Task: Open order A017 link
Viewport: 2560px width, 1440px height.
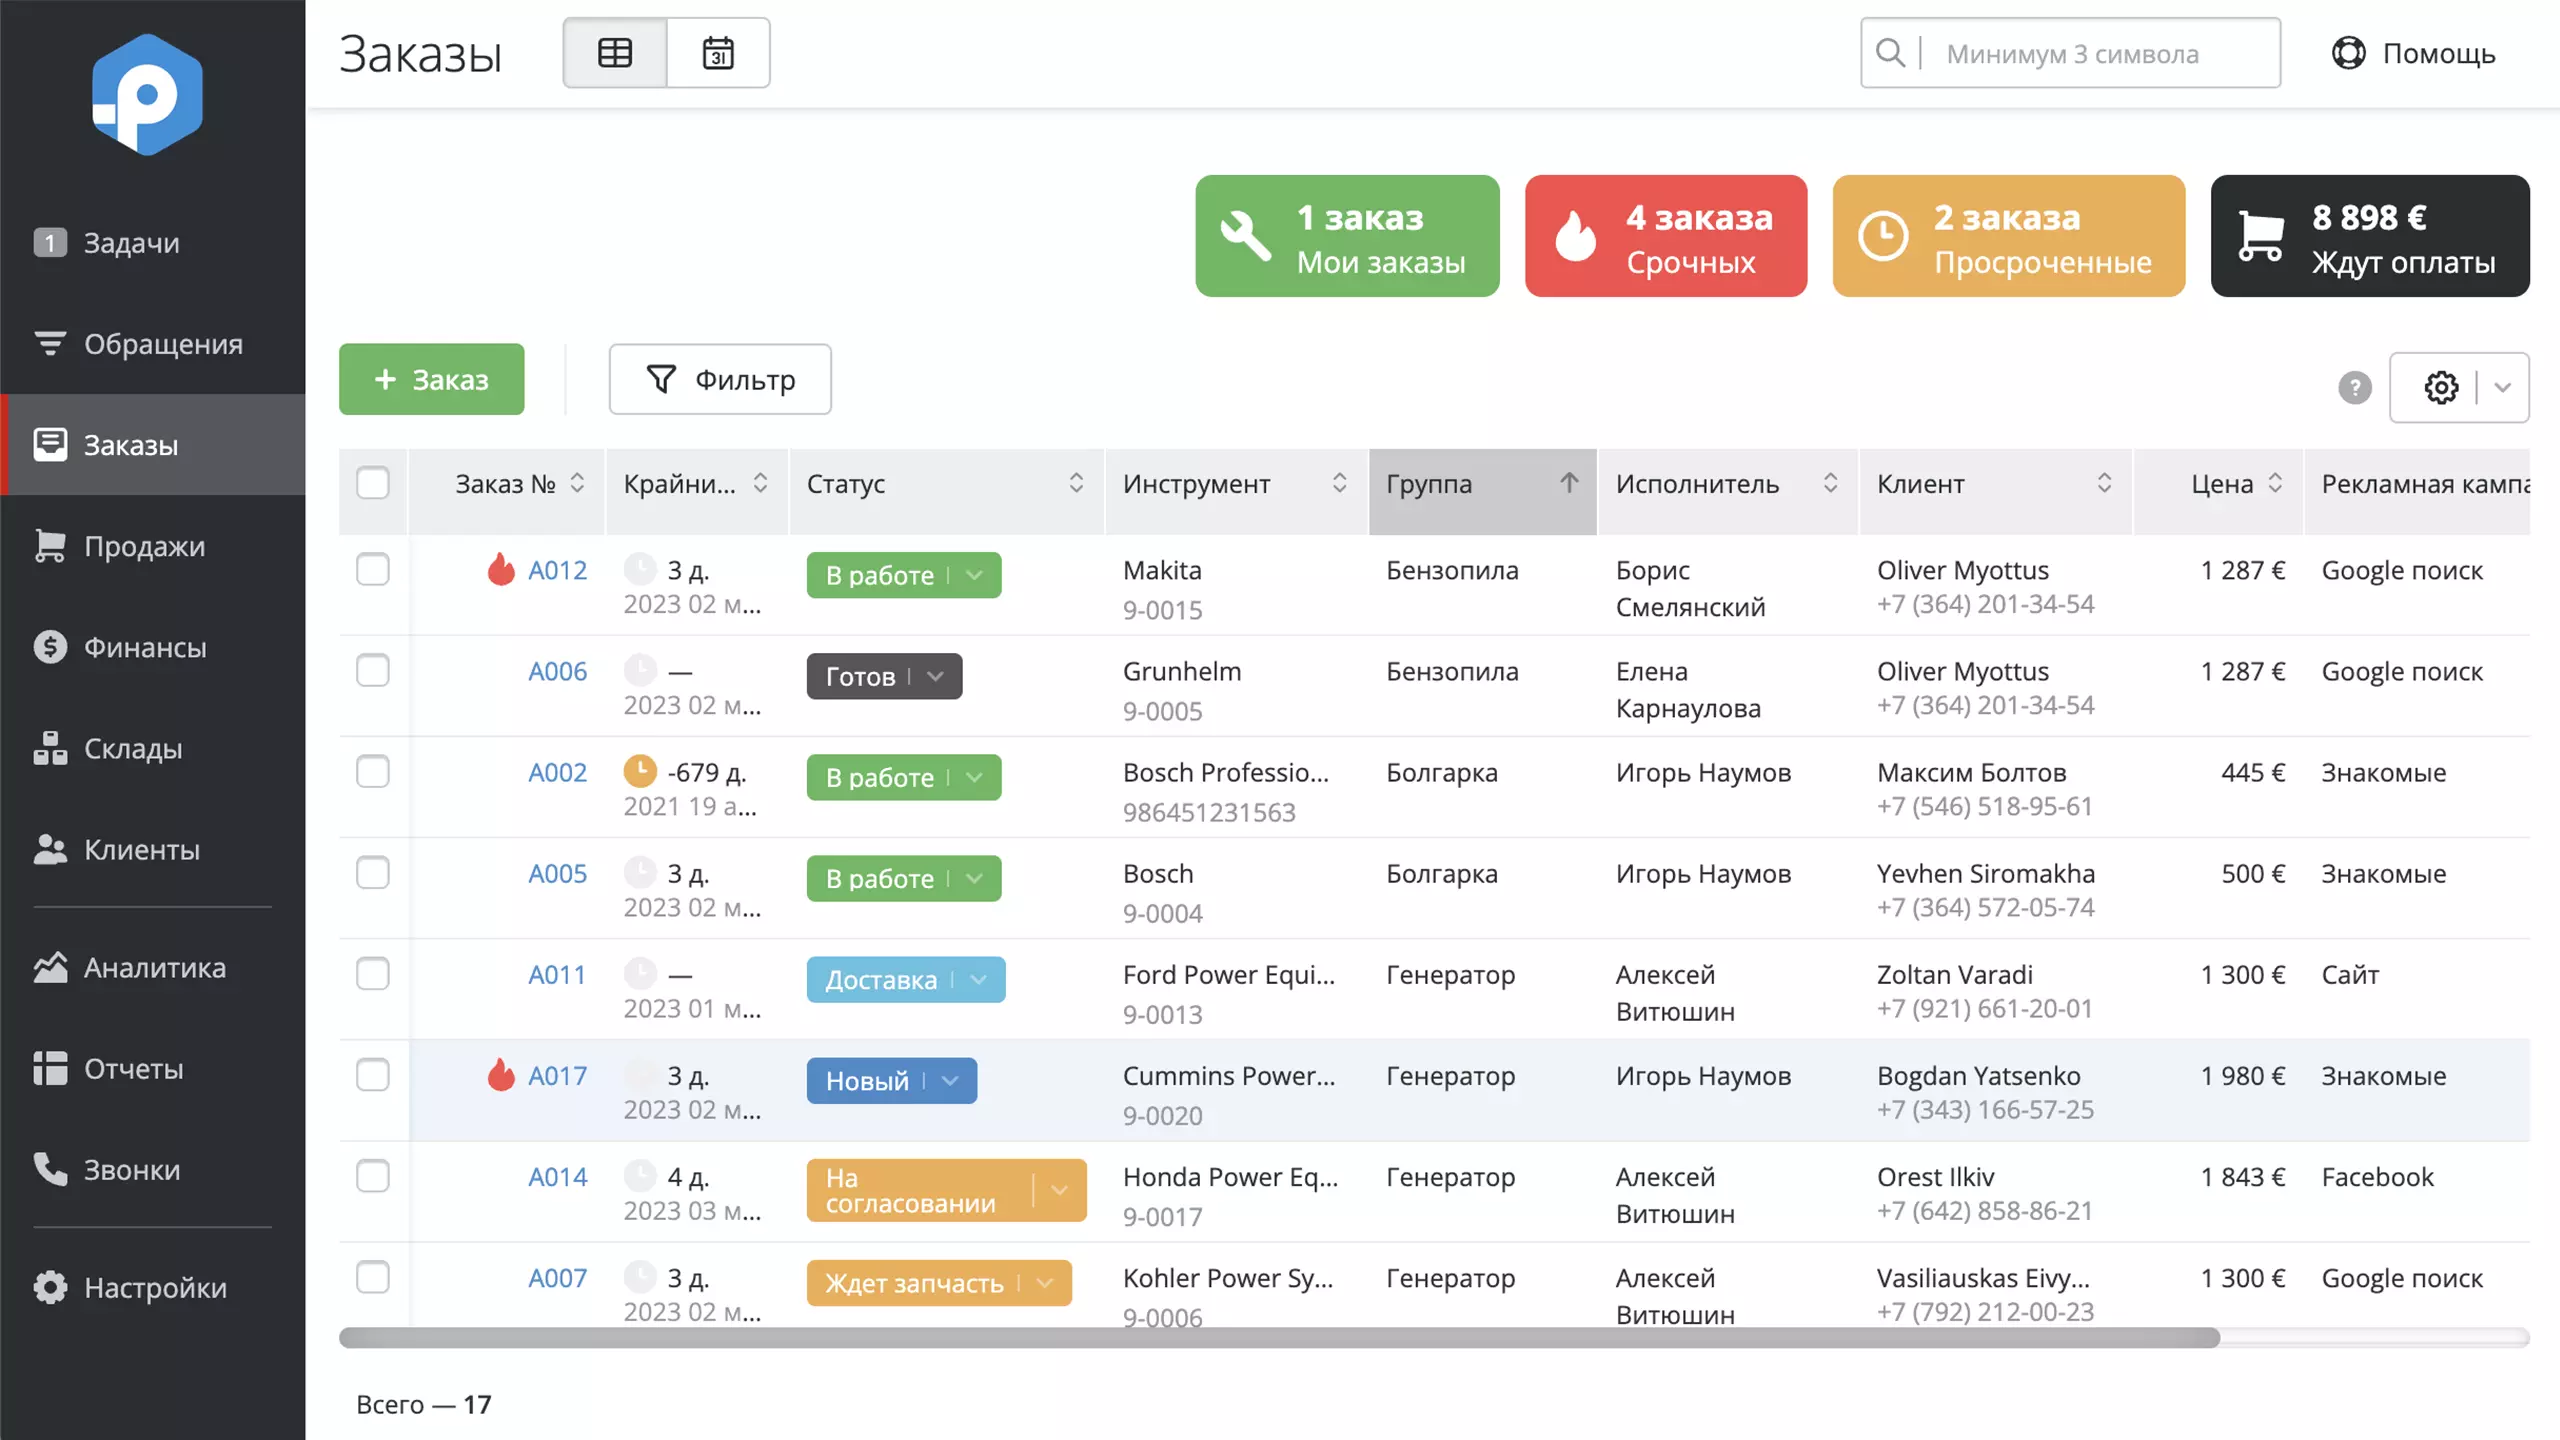Action: 557,1075
